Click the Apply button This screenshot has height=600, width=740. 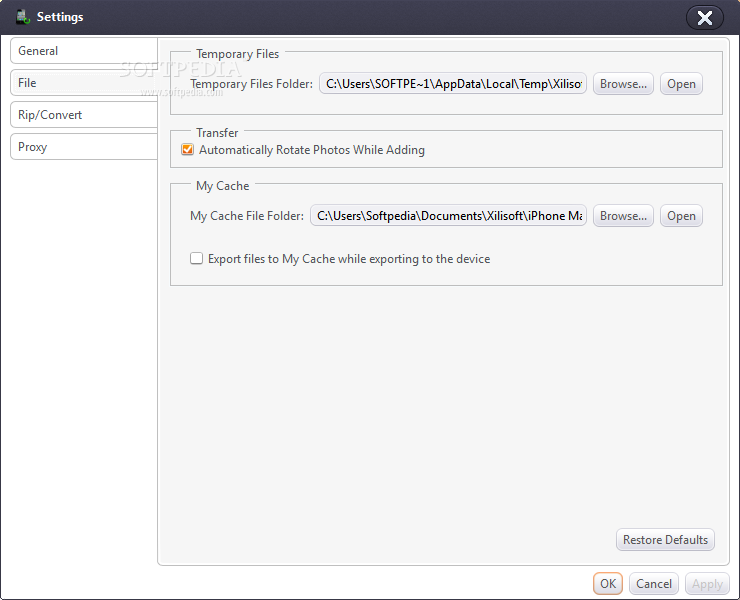[x=707, y=584]
